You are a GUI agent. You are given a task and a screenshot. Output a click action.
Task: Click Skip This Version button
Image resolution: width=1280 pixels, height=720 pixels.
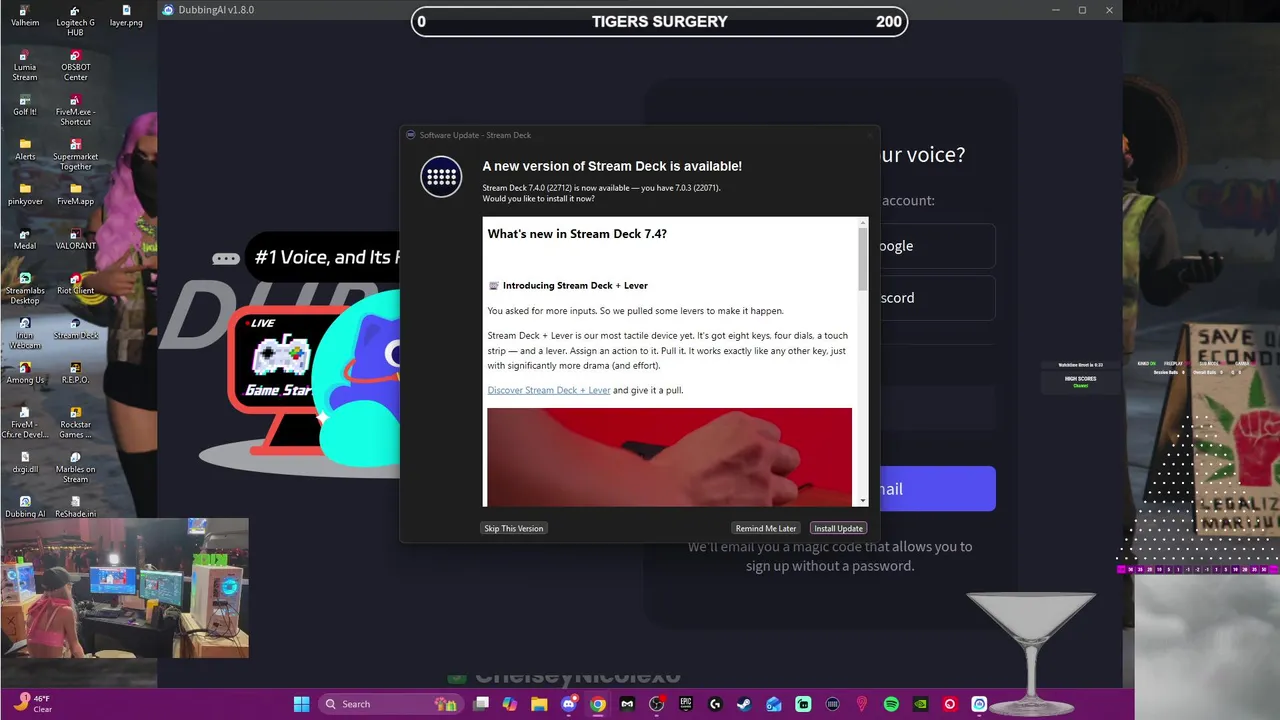pos(514,528)
